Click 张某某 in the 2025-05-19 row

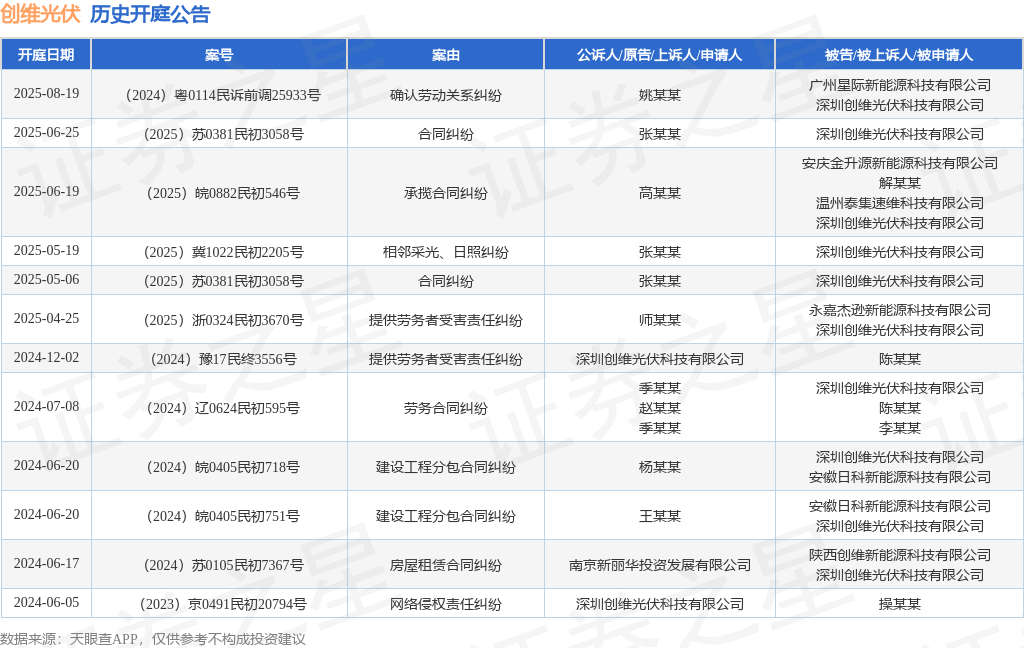coord(660,252)
